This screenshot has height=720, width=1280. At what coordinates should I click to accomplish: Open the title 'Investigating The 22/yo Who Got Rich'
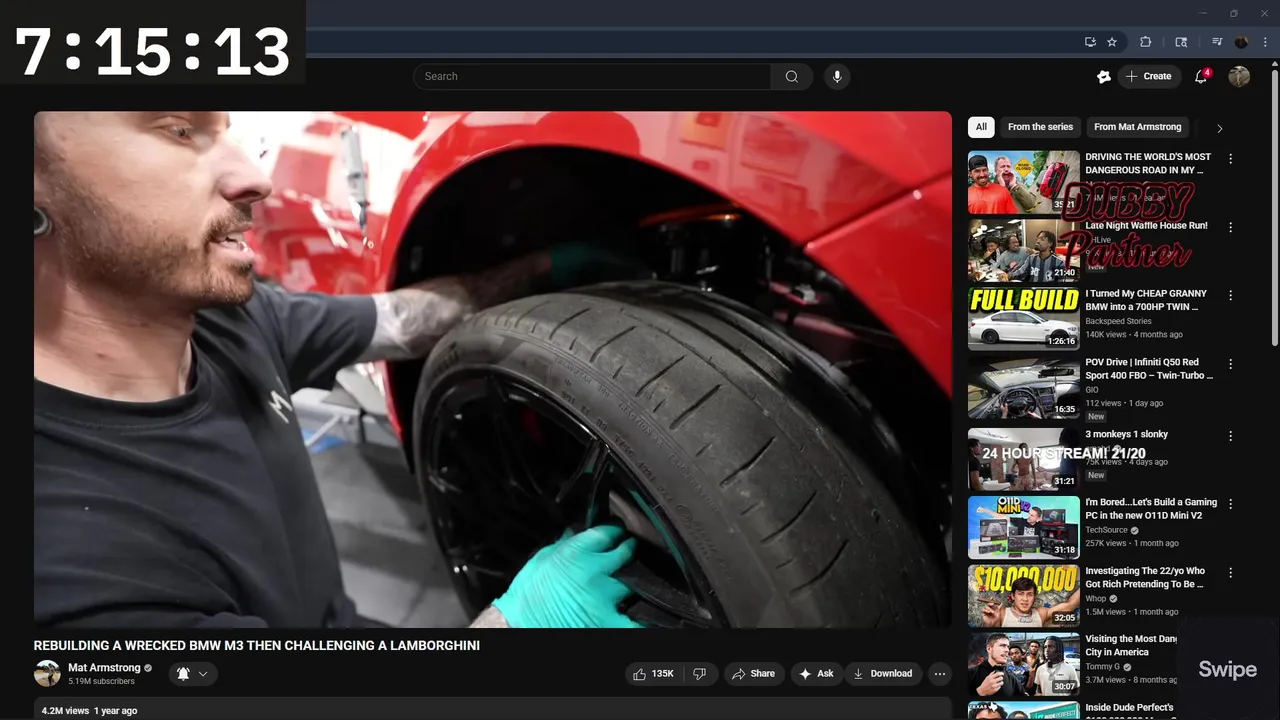click(1145, 577)
